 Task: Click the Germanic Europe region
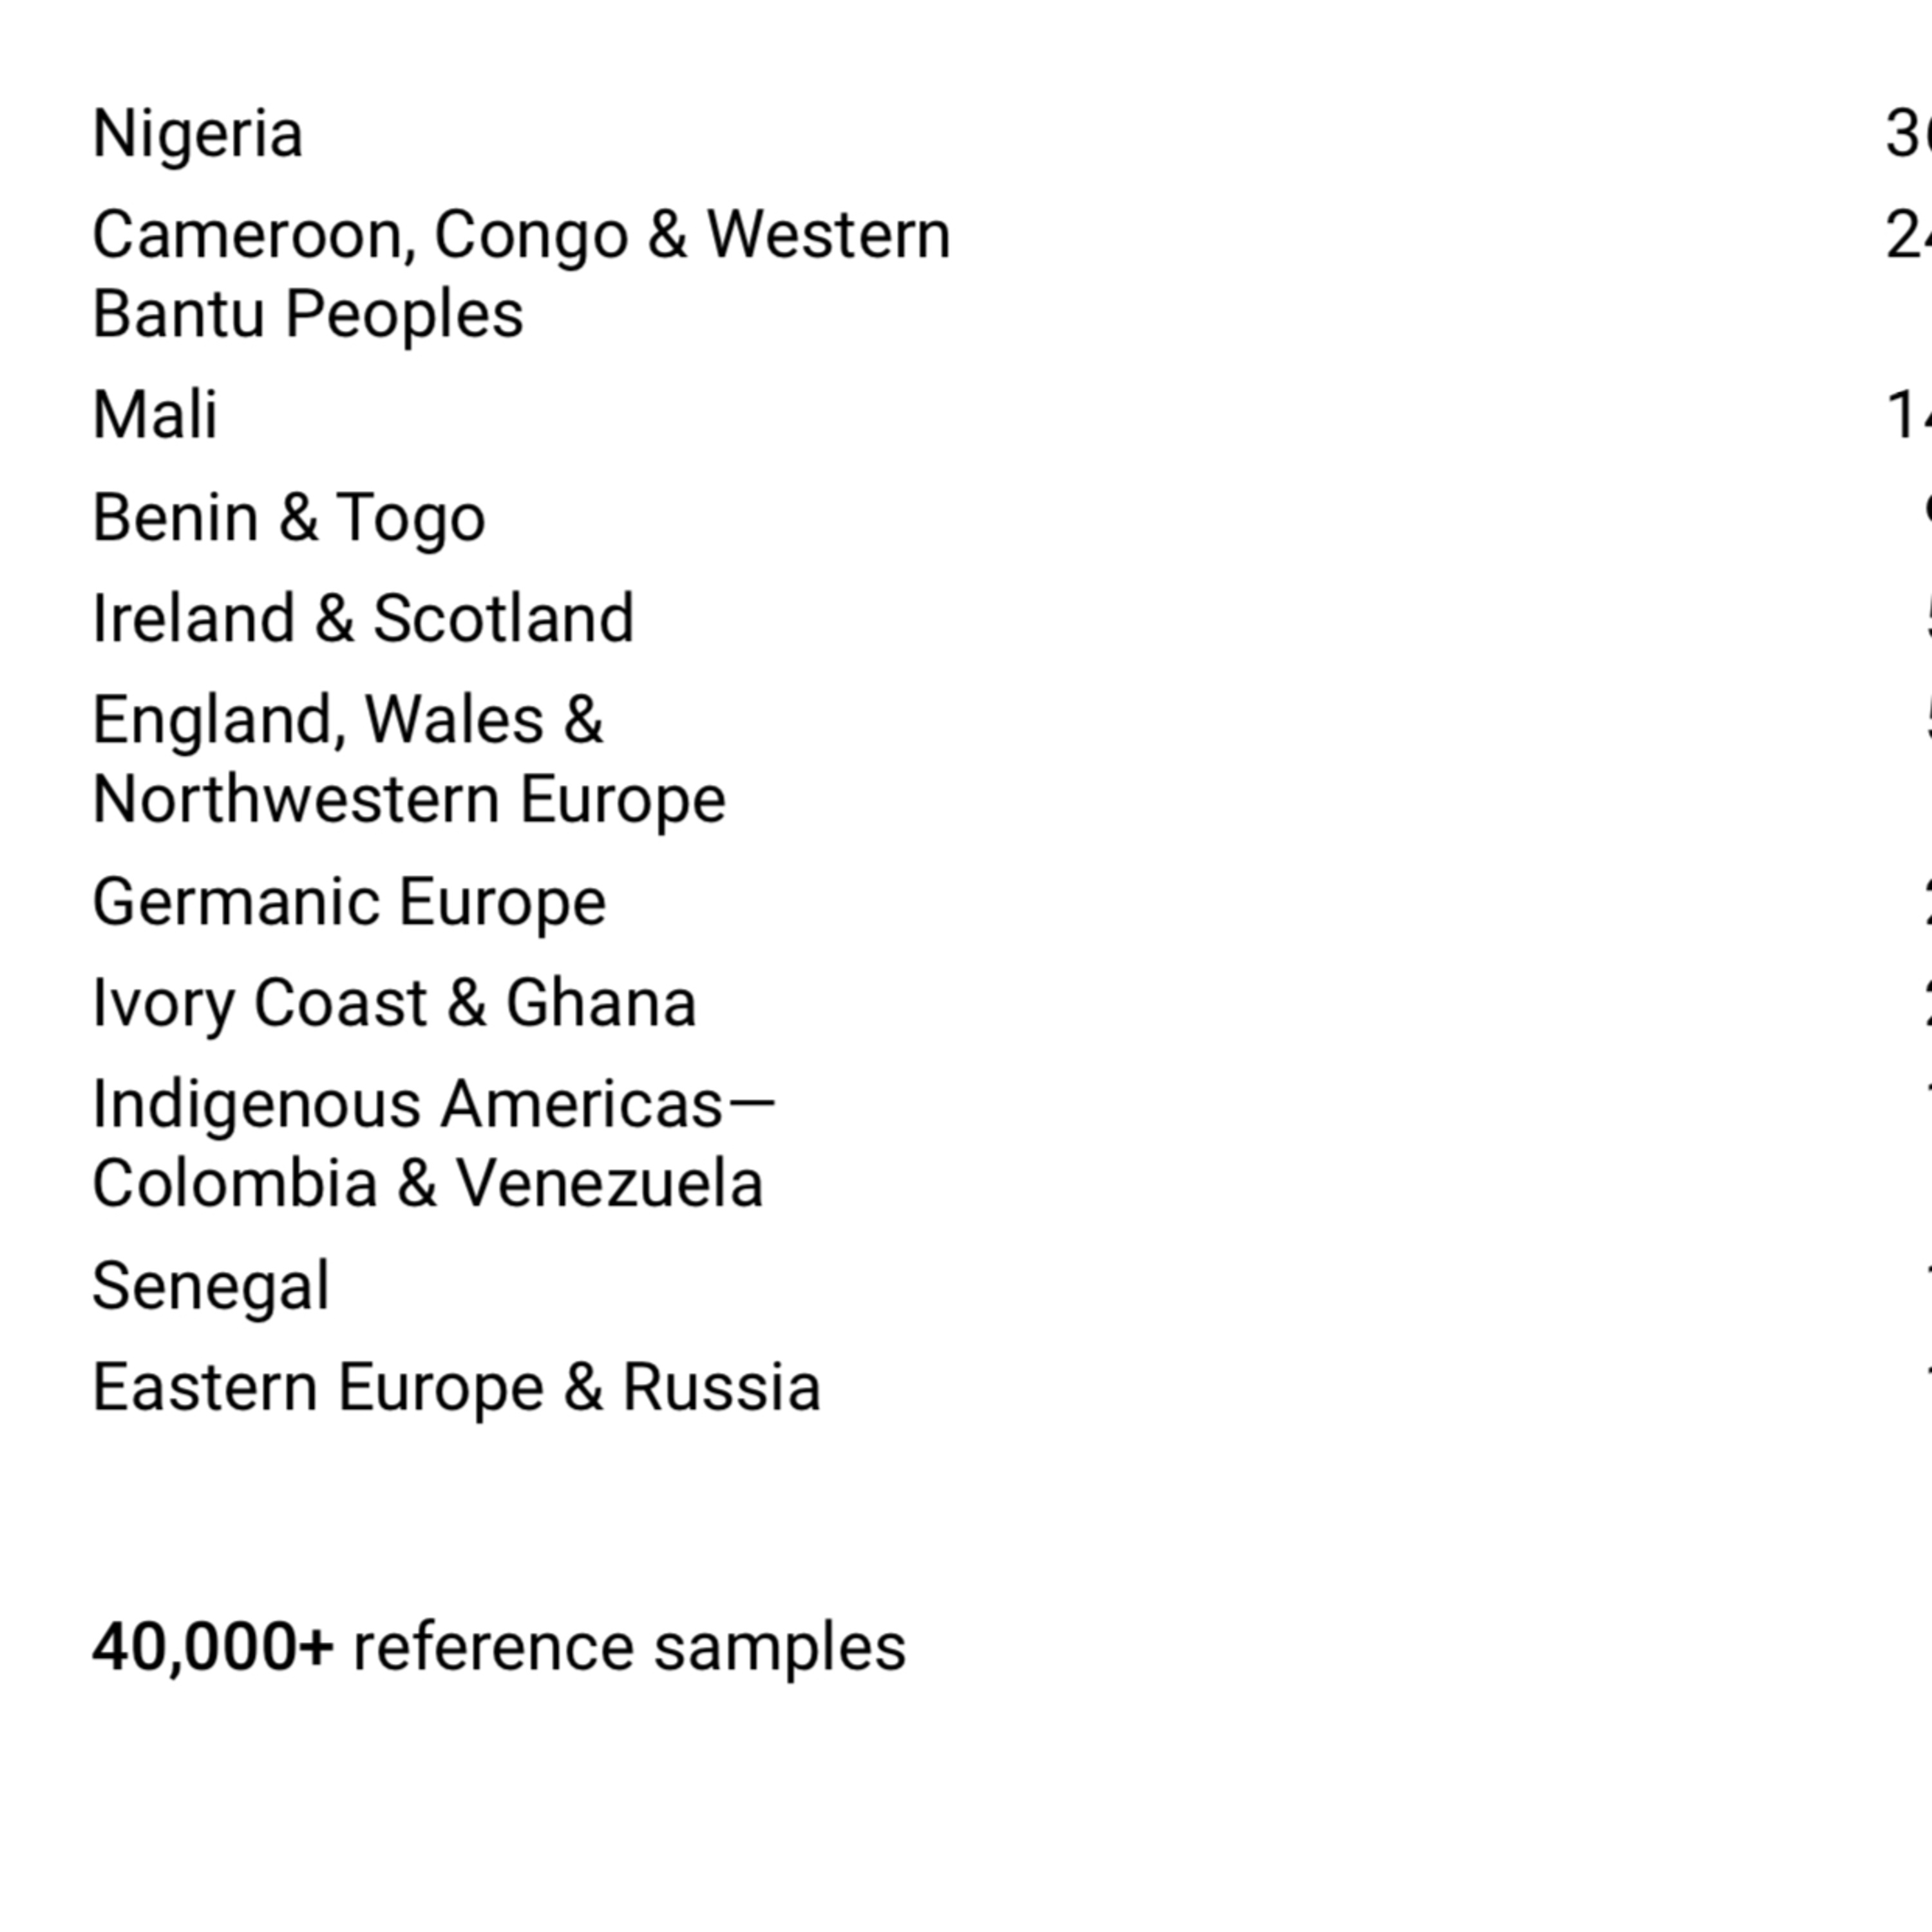tap(349, 902)
